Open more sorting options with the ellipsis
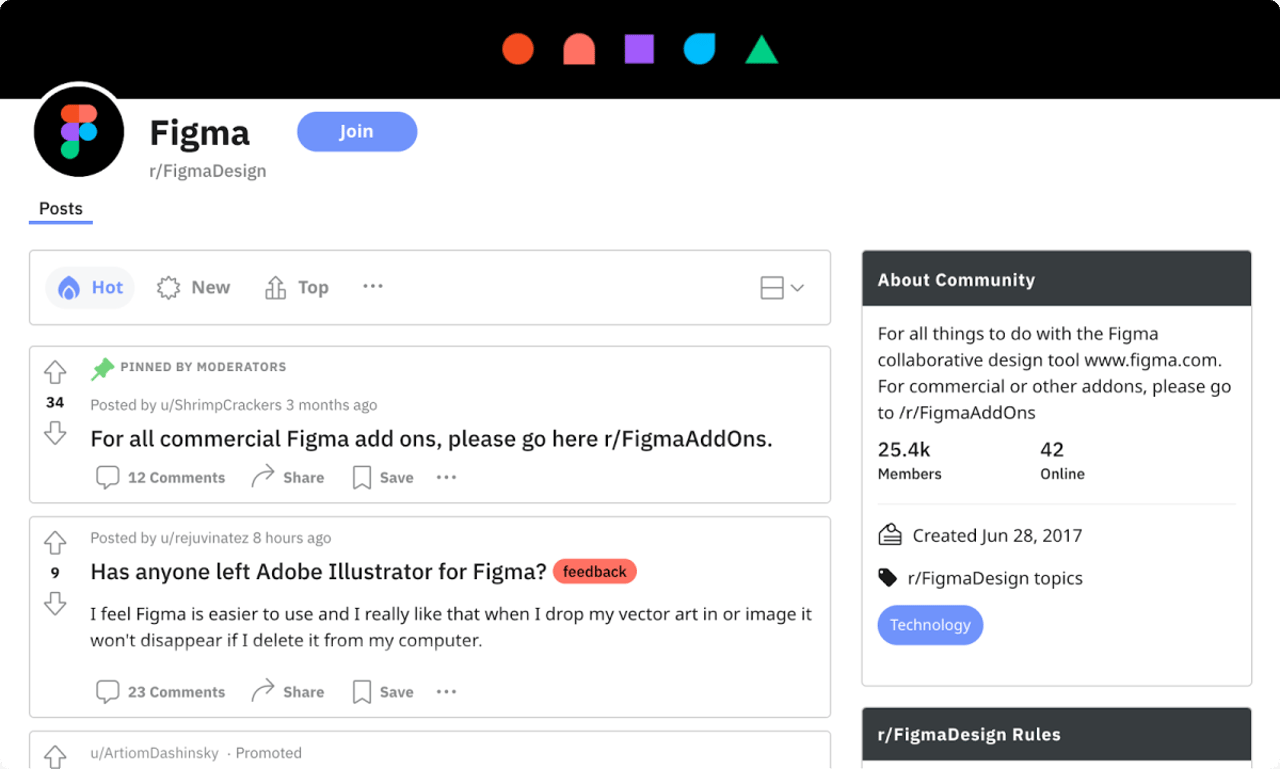This screenshot has width=1280, height=769. 372,287
